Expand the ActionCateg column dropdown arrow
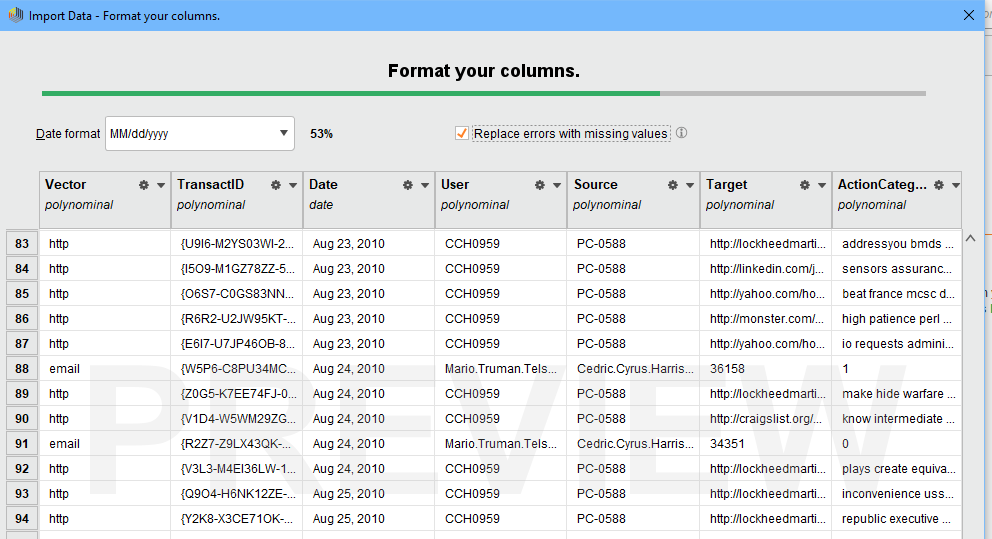This screenshot has width=992, height=539. [x=955, y=185]
